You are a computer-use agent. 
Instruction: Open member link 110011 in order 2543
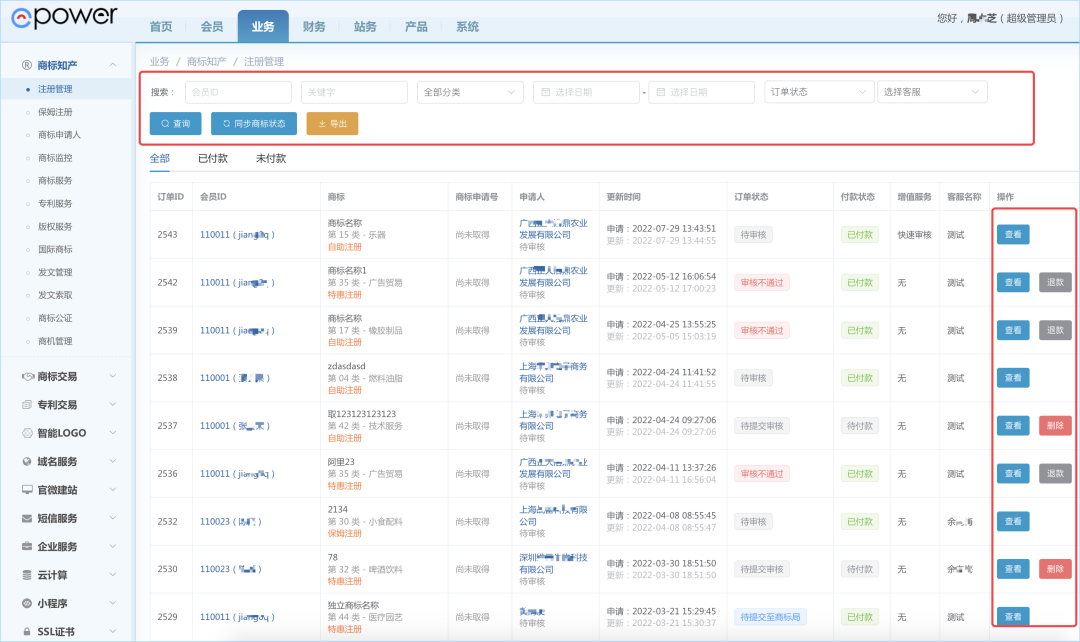tap(237, 235)
